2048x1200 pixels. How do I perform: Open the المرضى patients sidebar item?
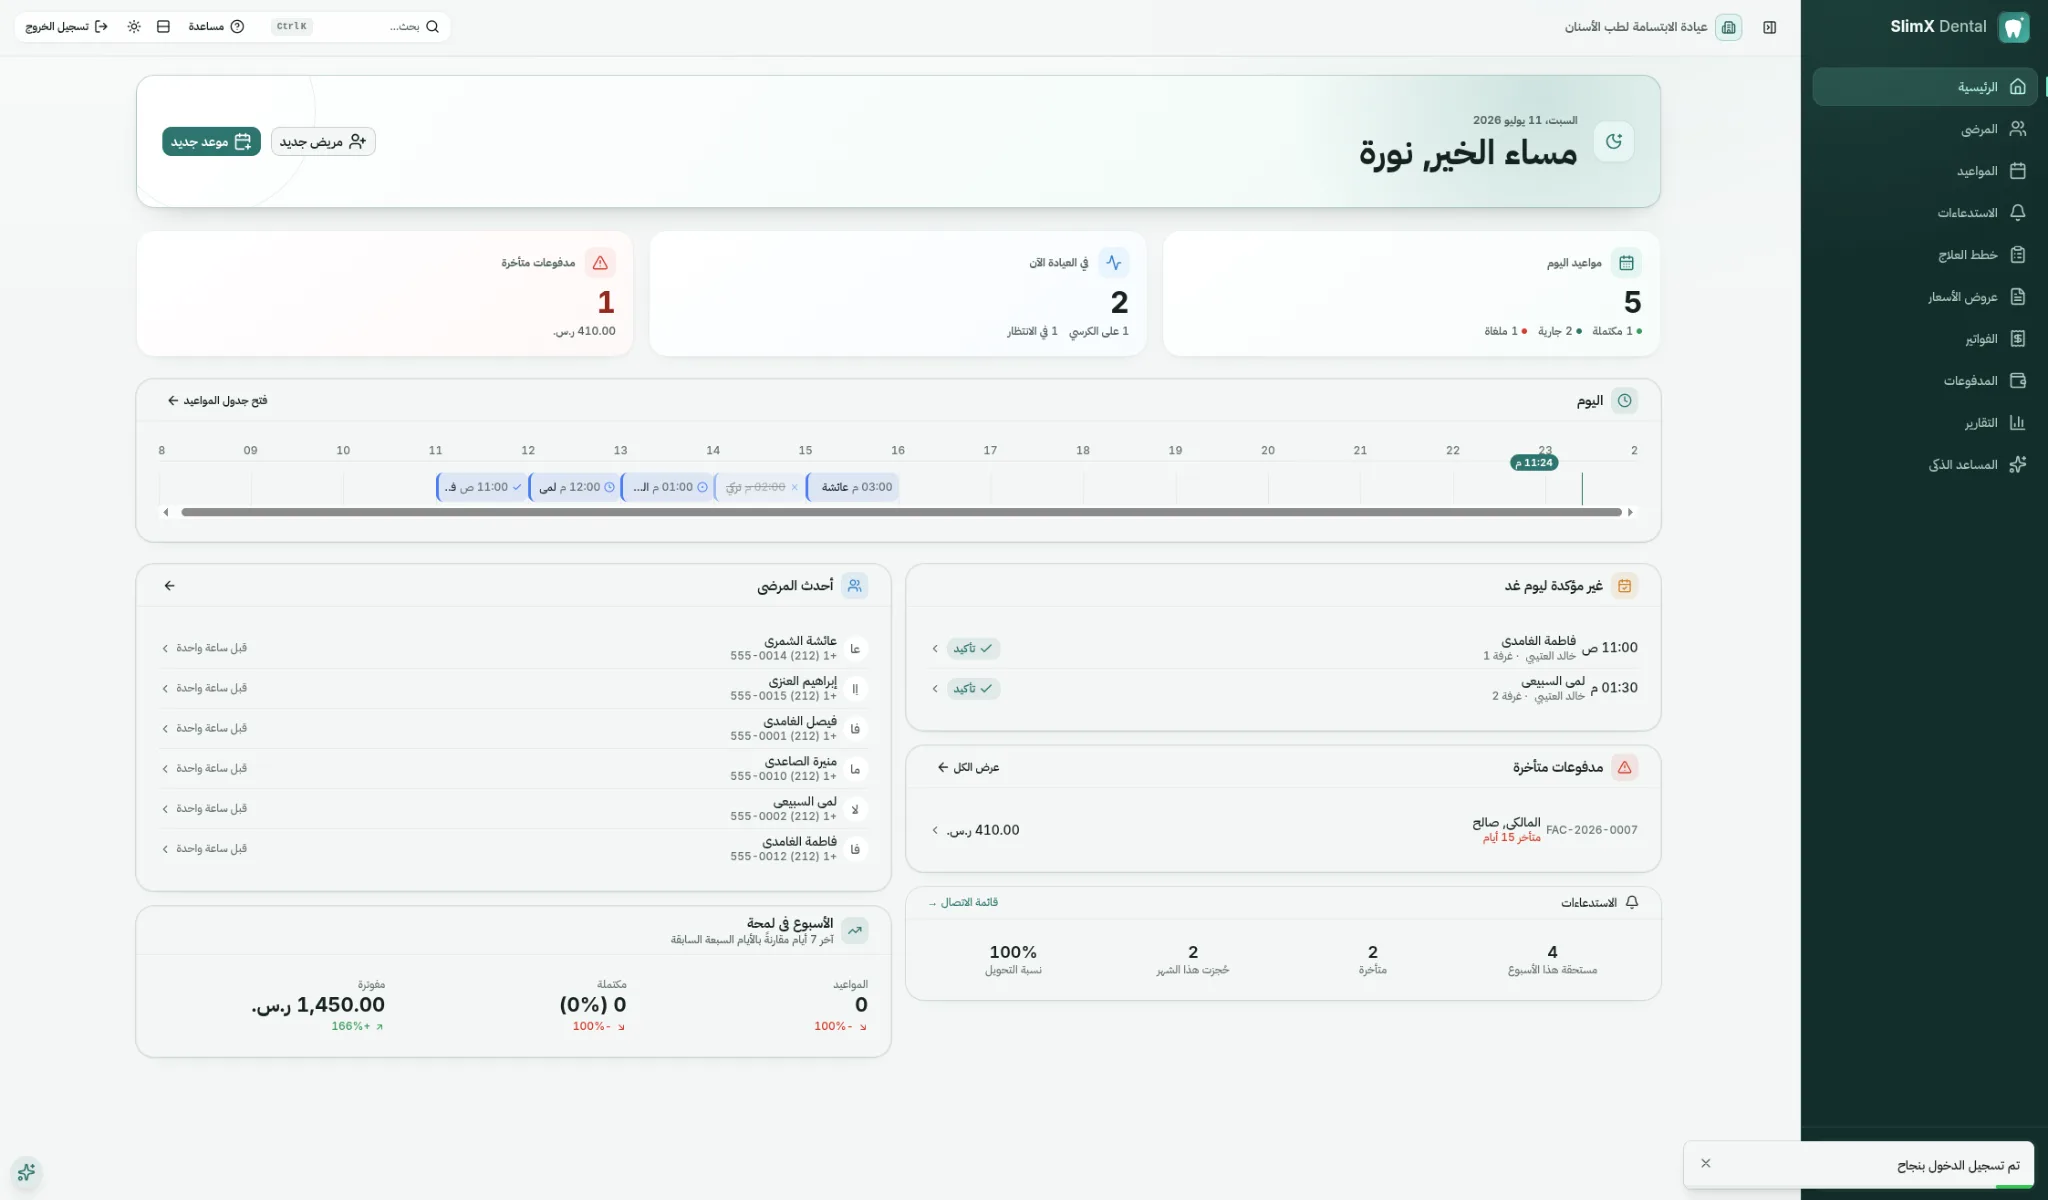tap(1924, 129)
